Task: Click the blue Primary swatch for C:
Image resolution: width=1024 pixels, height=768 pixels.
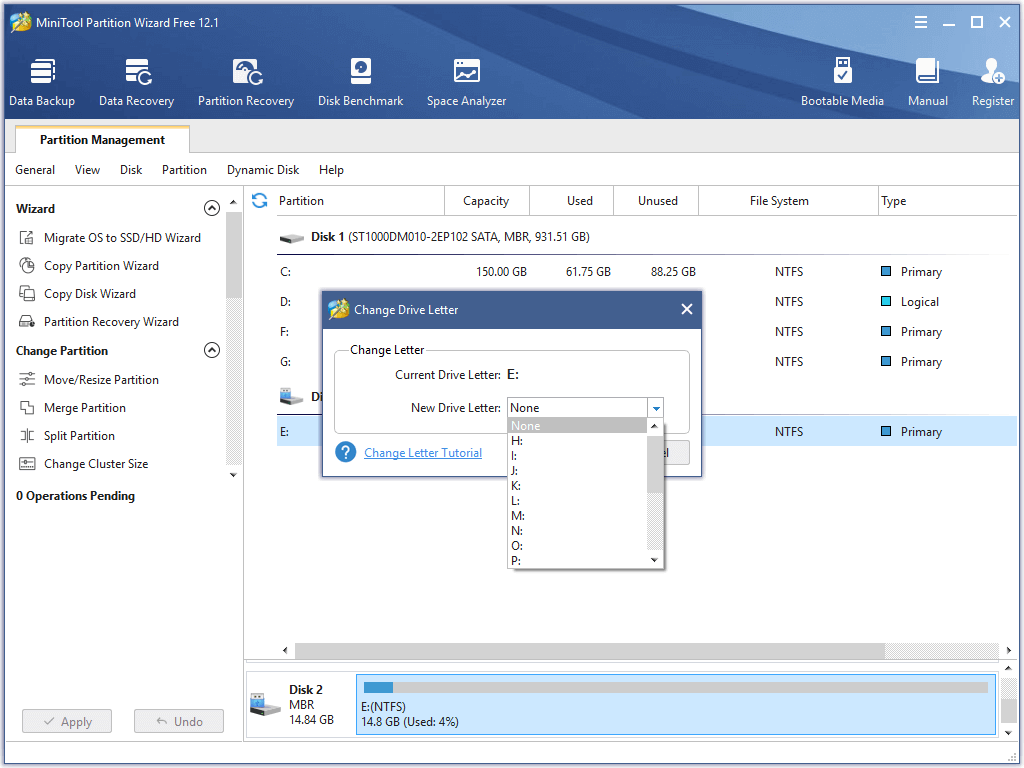Action: click(x=886, y=271)
